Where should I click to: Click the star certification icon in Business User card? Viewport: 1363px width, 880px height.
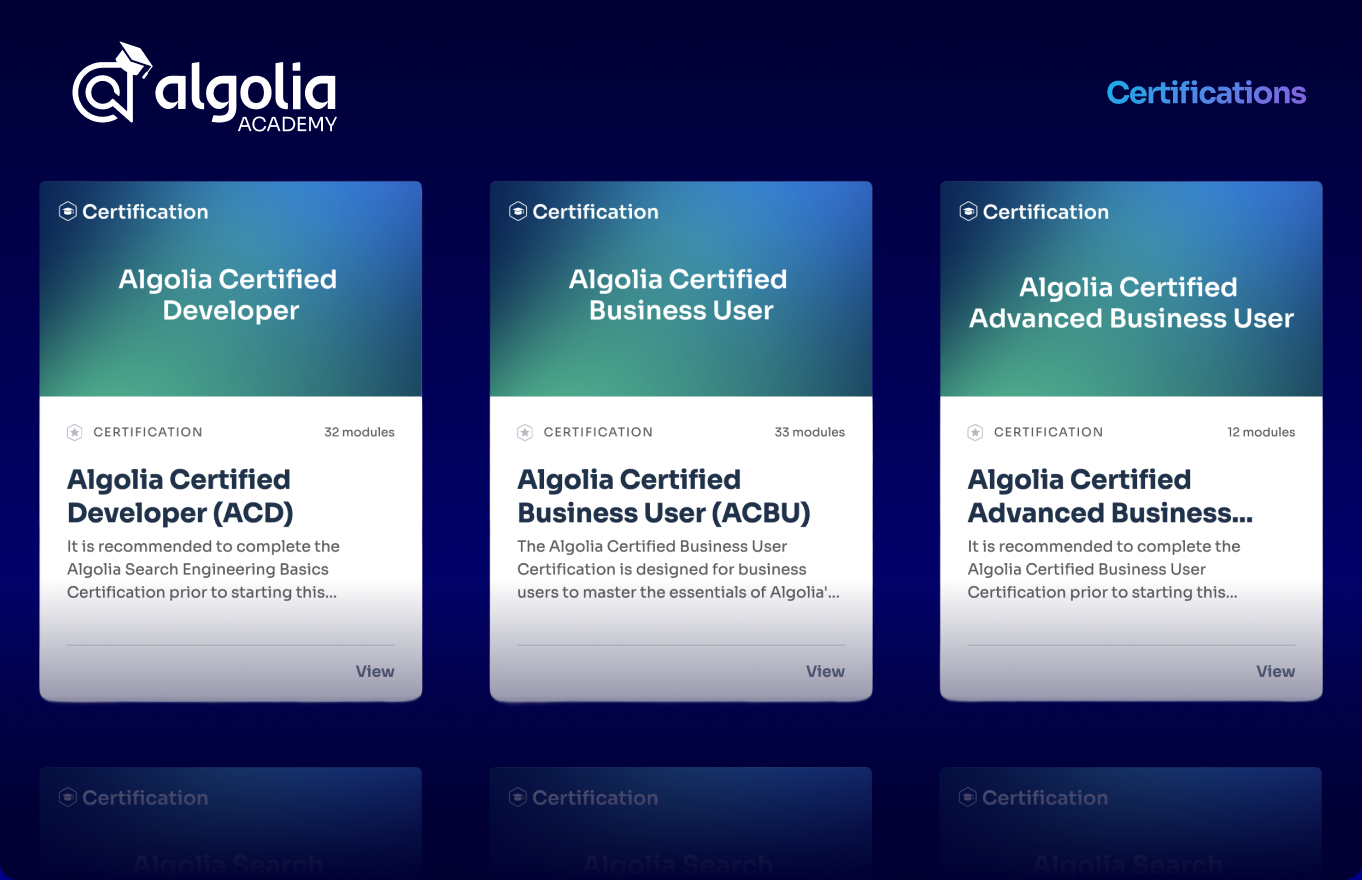pyautogui.click(x=525, y=432)
